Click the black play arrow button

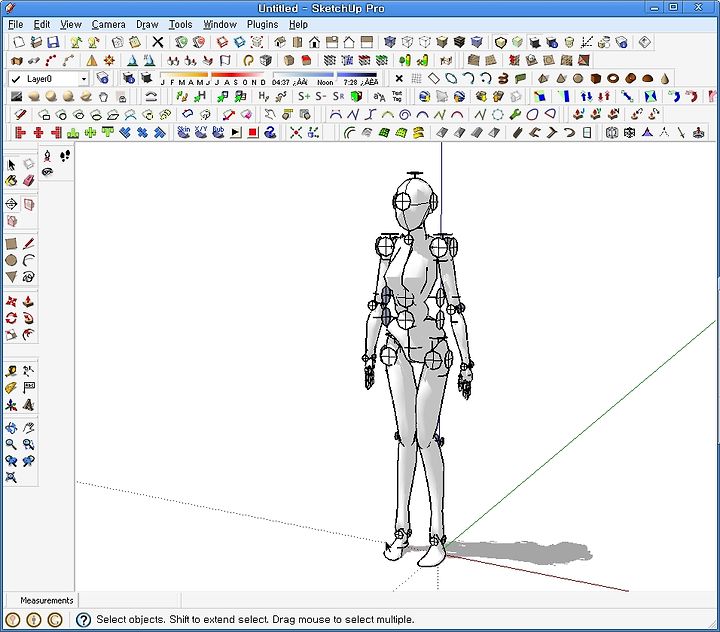tap(236, 133)
